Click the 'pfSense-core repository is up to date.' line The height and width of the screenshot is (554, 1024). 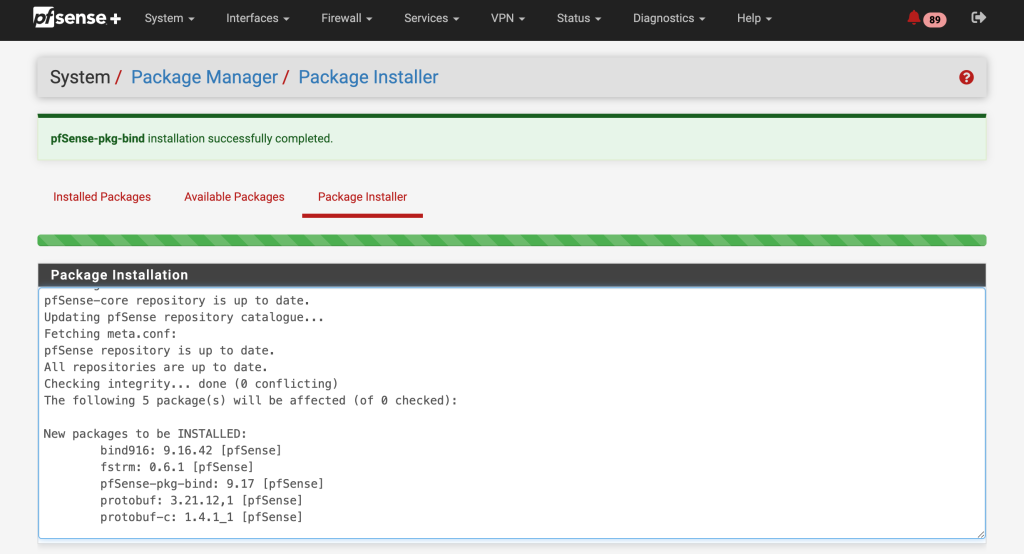click(x=176, y=301)
